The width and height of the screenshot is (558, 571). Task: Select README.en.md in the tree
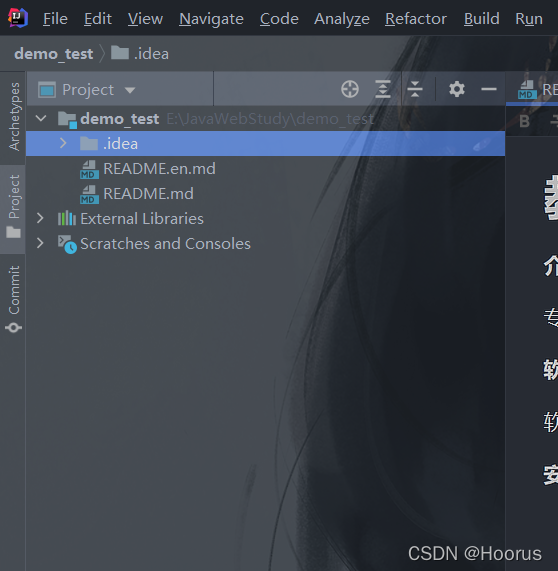pyautogui.click(x=159, y=169)
